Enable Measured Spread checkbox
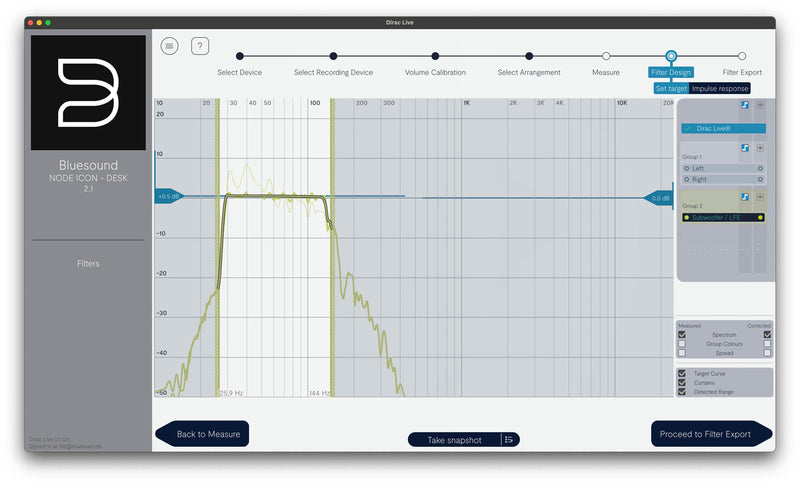Viewport: 800px width, 484px height. 682,353
